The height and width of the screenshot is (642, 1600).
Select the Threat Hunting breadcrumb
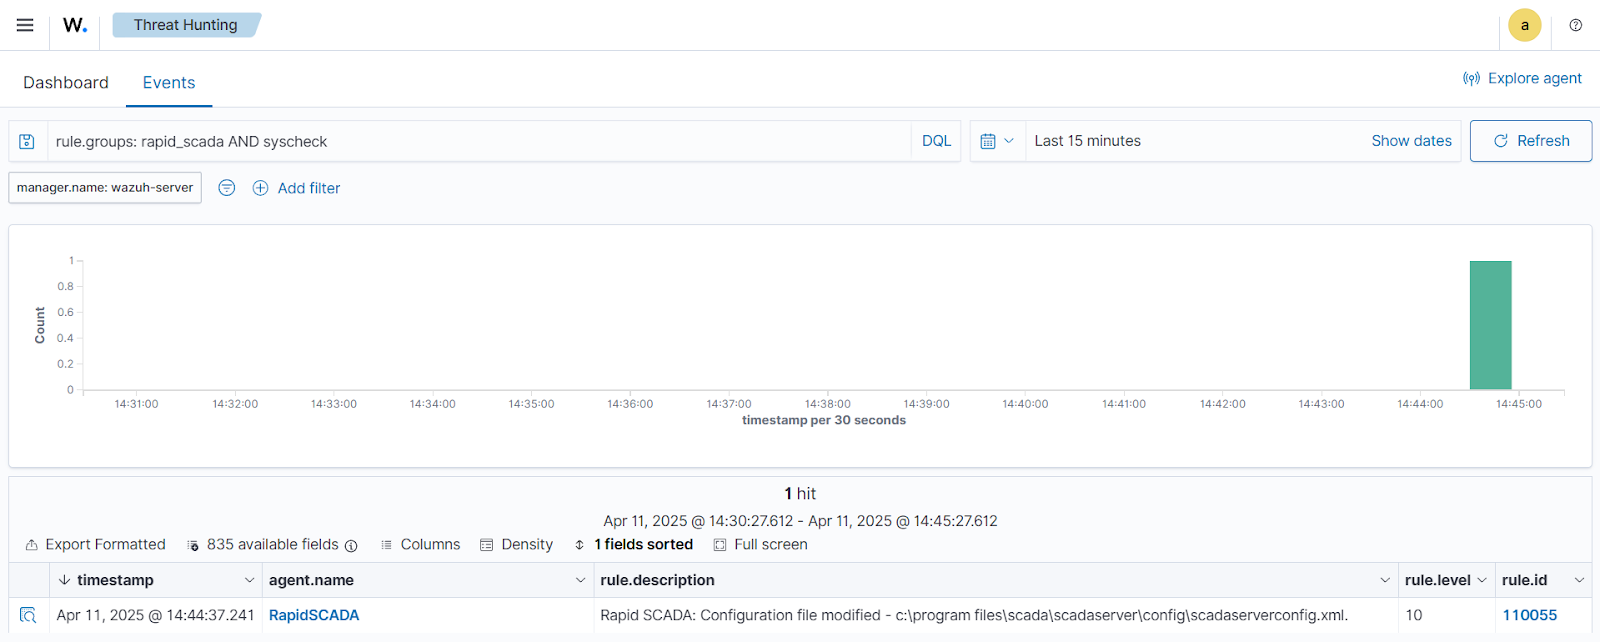click(186, 25)
